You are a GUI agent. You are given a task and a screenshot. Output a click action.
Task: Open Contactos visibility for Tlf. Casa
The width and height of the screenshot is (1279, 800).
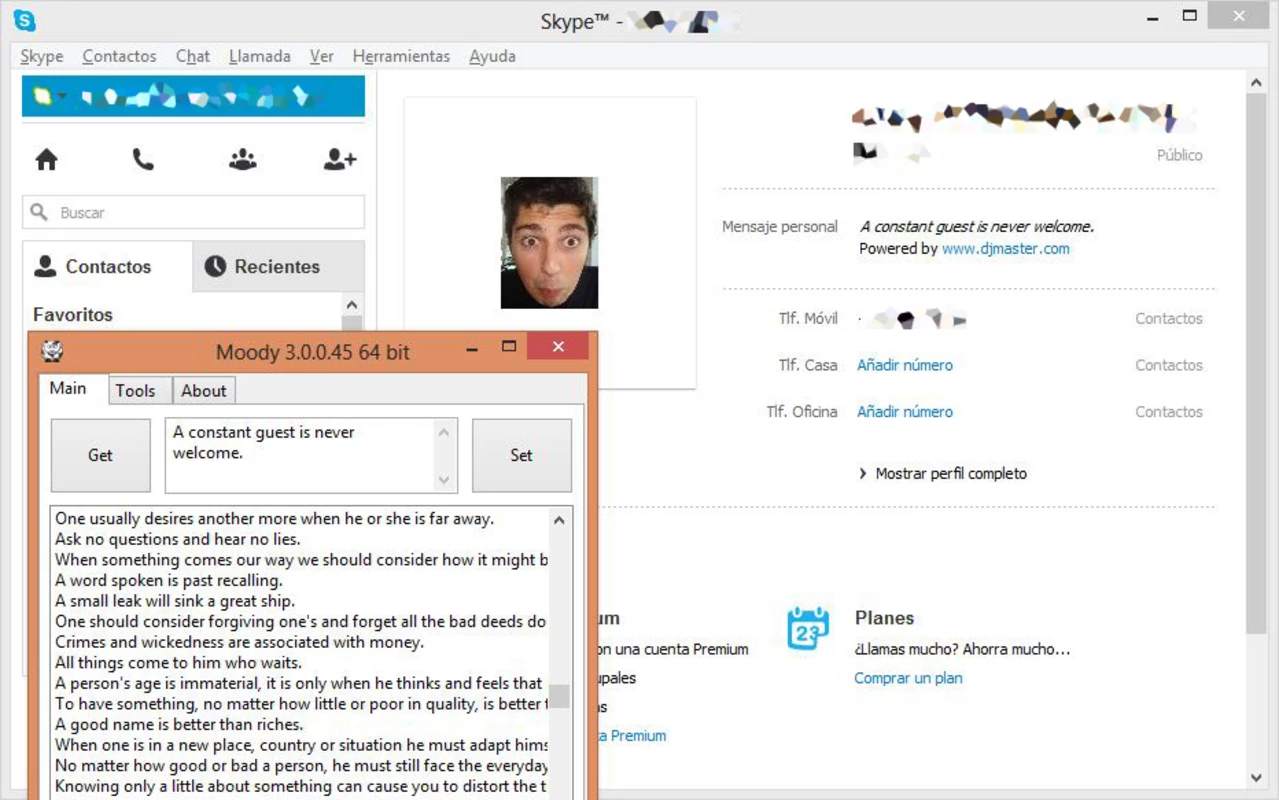tap(1168, 365)
